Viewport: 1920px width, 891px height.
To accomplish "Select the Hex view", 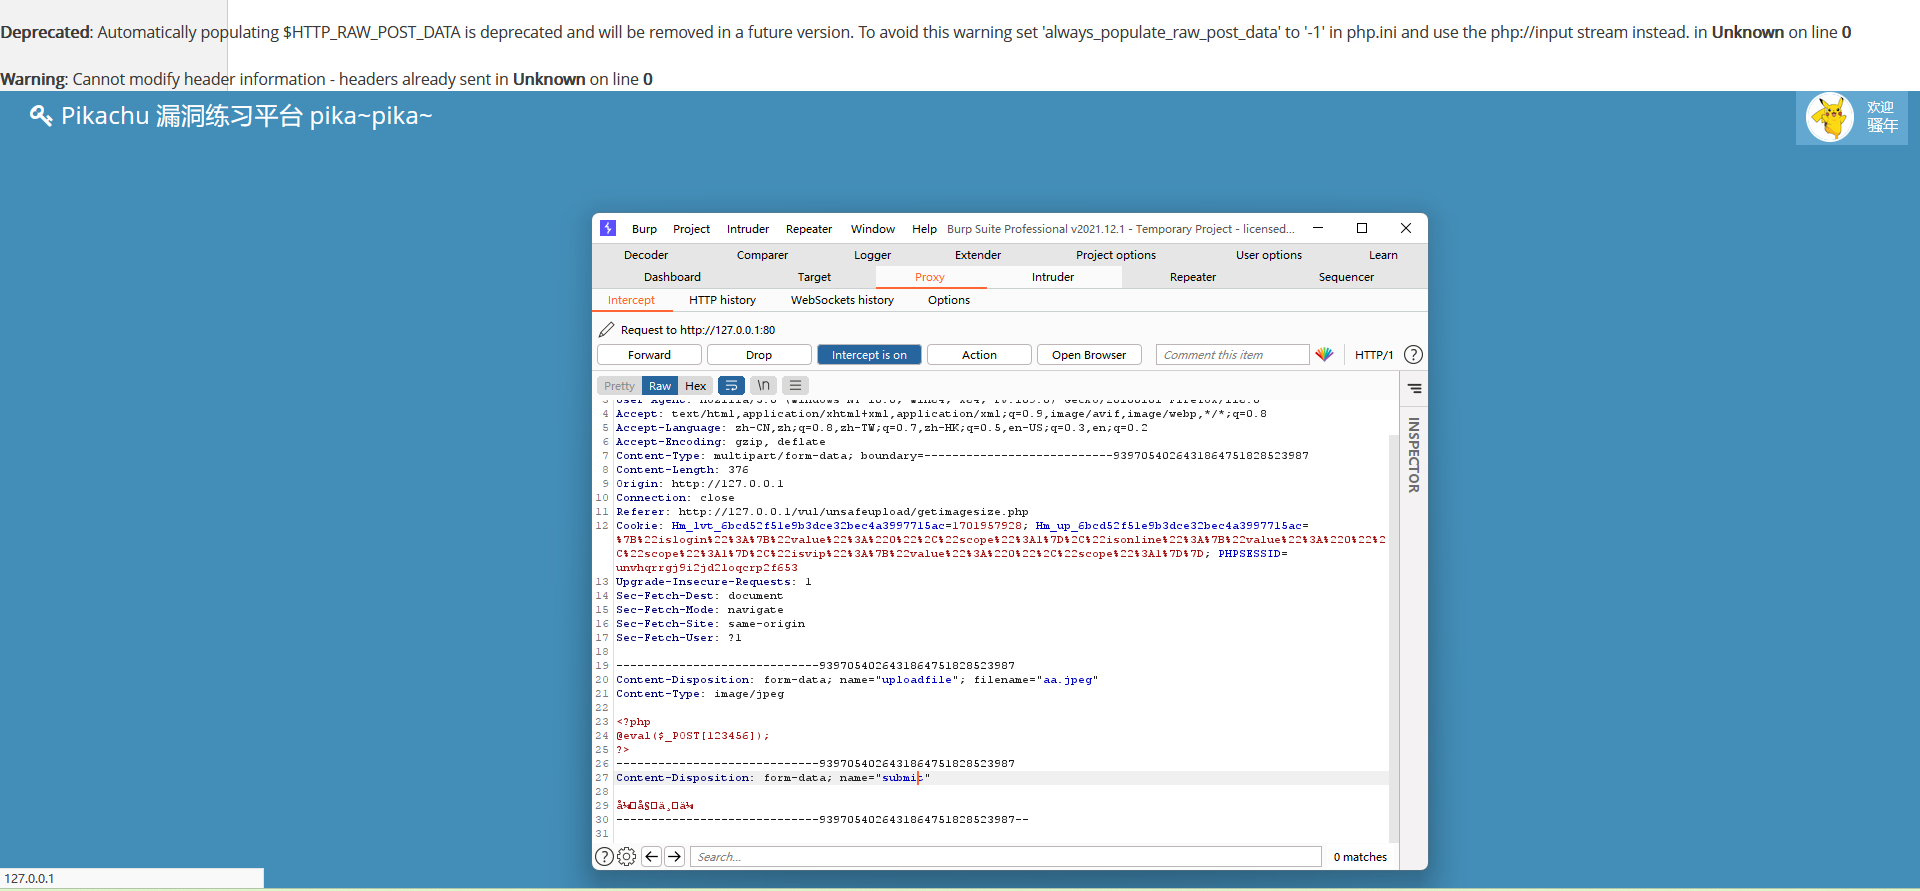I will 695,385.
